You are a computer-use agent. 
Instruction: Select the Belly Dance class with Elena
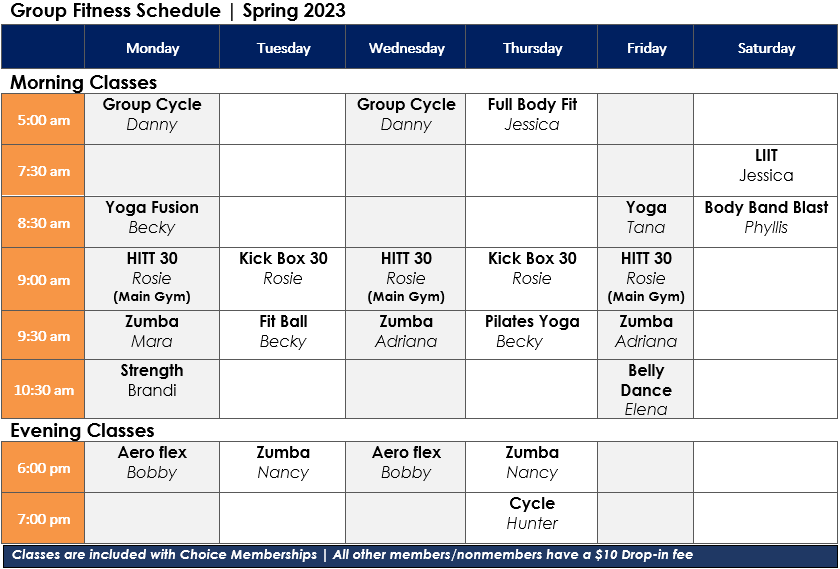point(646,389)
